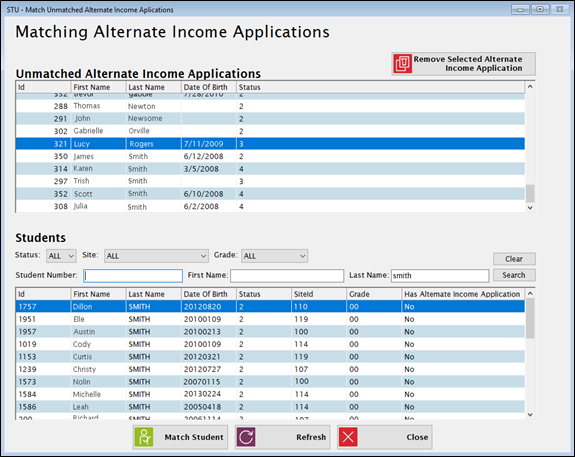Select application row 288 Thomas Newton
This screenshot has height=457, width=575.
click(270, 106)
